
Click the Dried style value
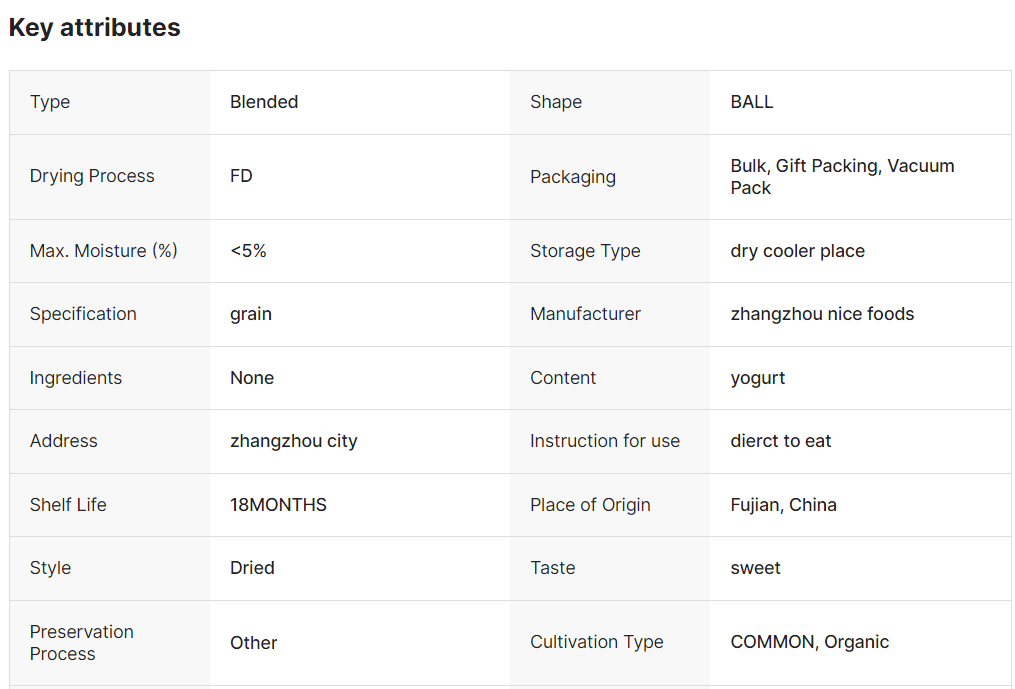pyautogui.click(x=252, y=568)
